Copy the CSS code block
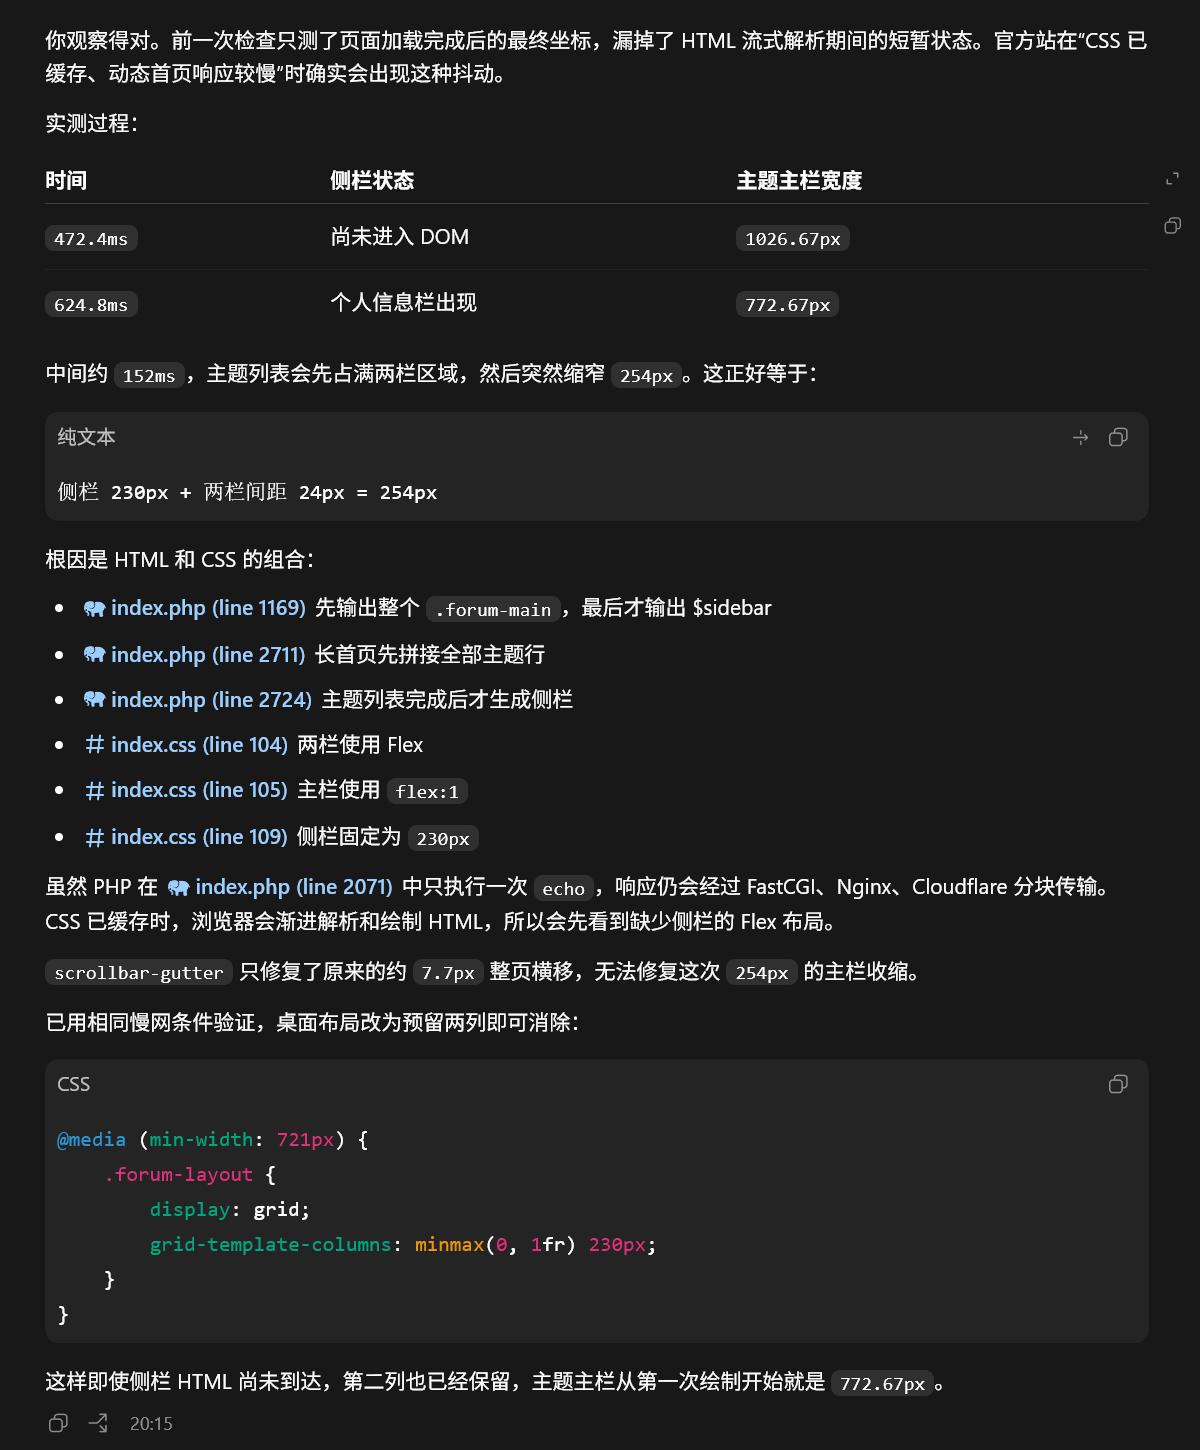The image size is (1200, 1450). [1118, 1084]
